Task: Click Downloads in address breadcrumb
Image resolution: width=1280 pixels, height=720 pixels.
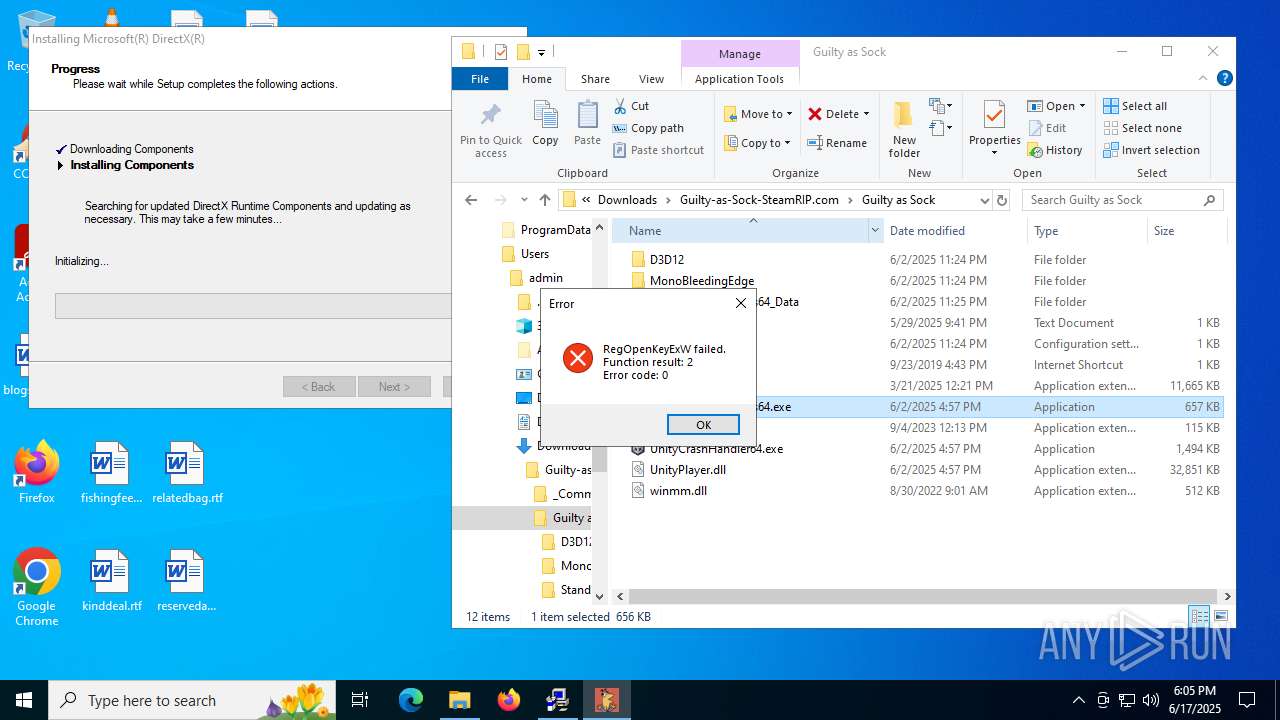Action: [x=627, y=200]
